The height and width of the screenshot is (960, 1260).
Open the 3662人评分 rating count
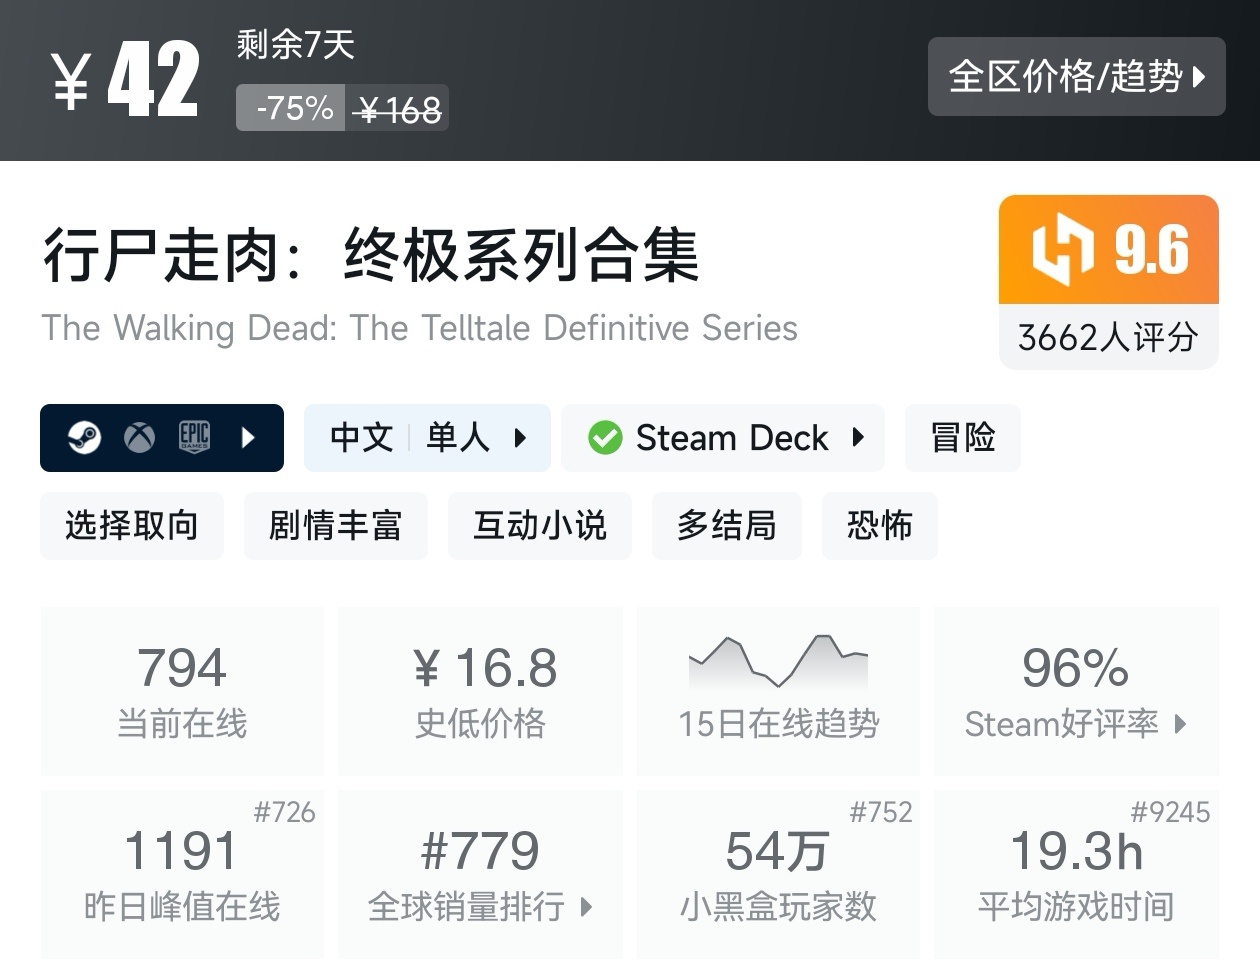[x=1108, y=337]
